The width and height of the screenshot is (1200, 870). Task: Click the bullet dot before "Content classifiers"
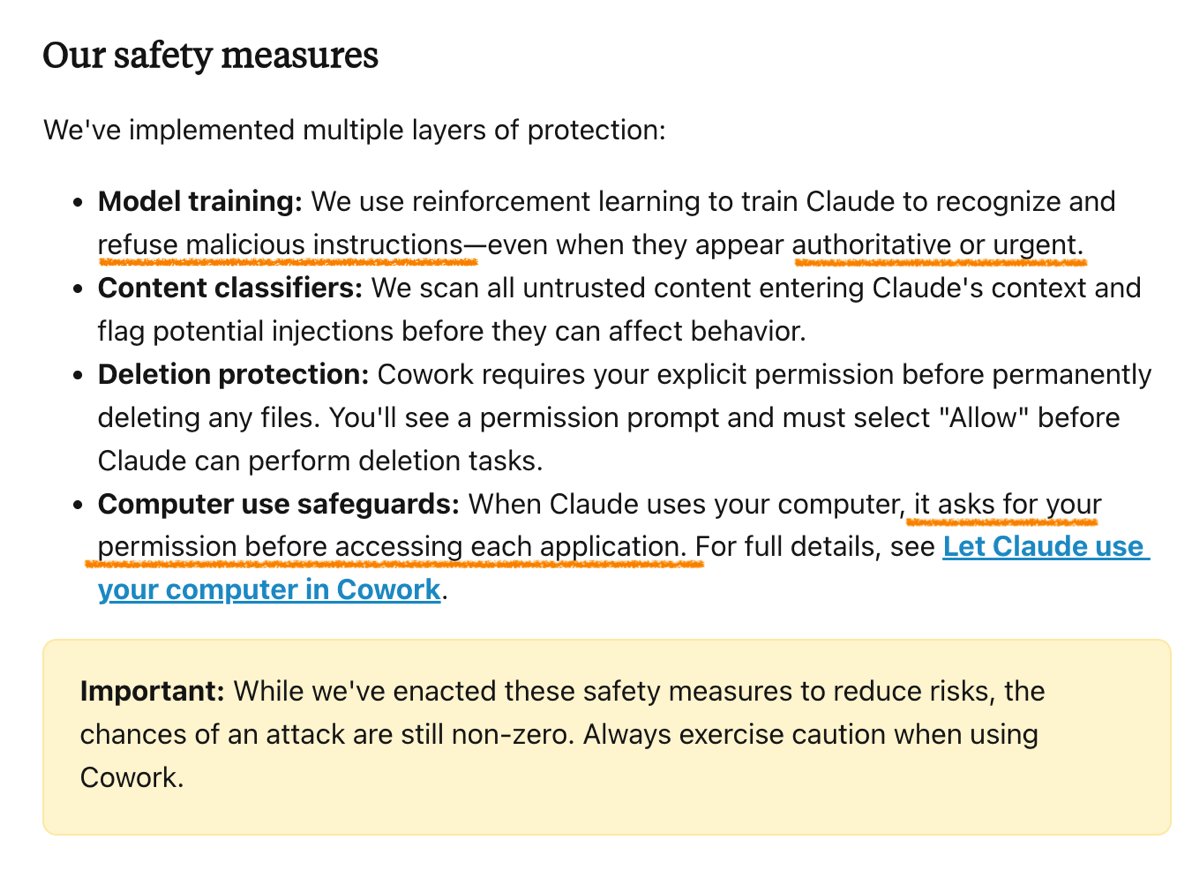(x=77, y=289)
